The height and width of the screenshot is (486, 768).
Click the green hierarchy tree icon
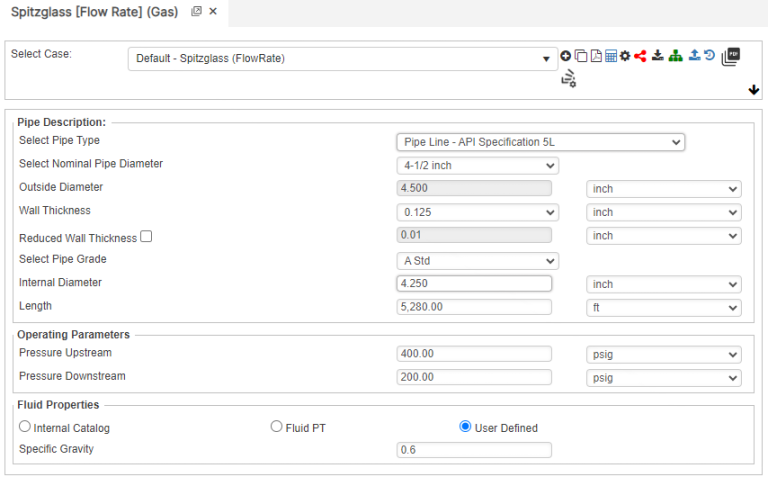point(675,56)
